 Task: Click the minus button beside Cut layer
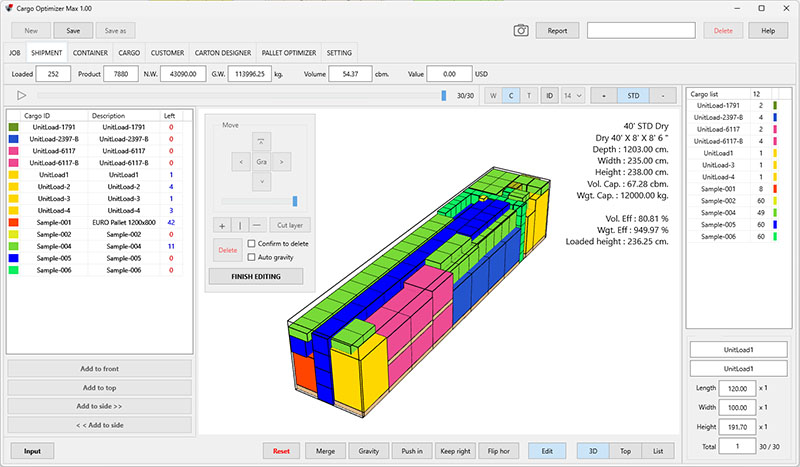[257, 226]
